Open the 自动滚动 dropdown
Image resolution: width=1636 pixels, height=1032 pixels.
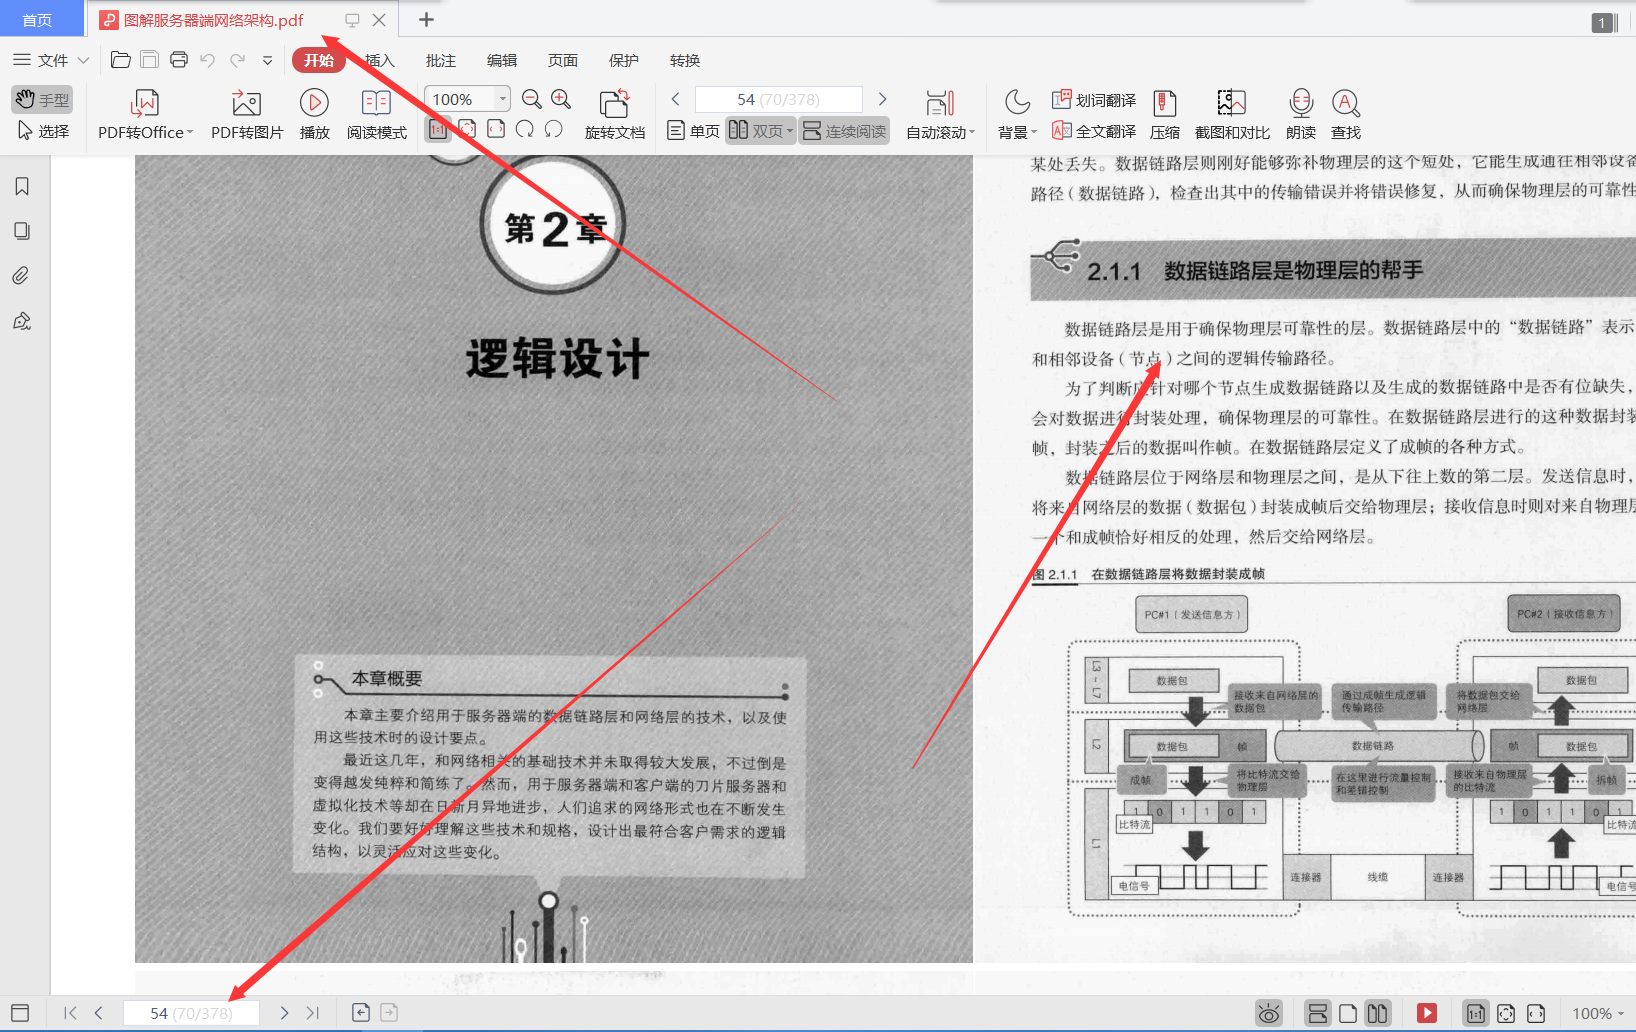coord(940,132)
